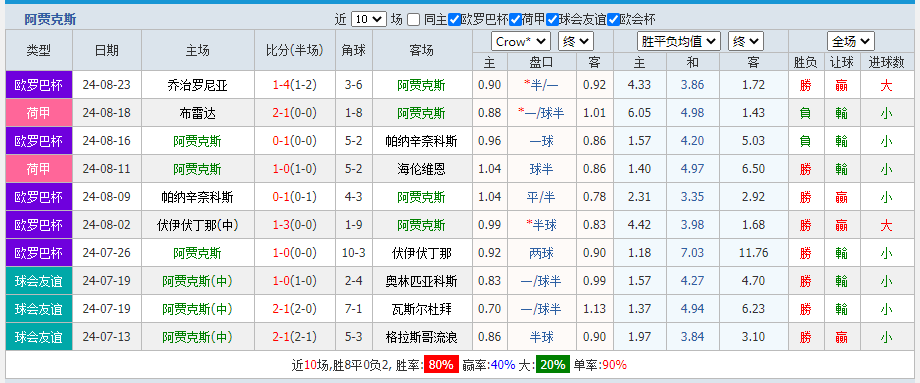Open 帕纳辛奈科斯 home team on 24-08-09
The height and width of the screenshot is (383, 920).
click(x=197, y=197)
